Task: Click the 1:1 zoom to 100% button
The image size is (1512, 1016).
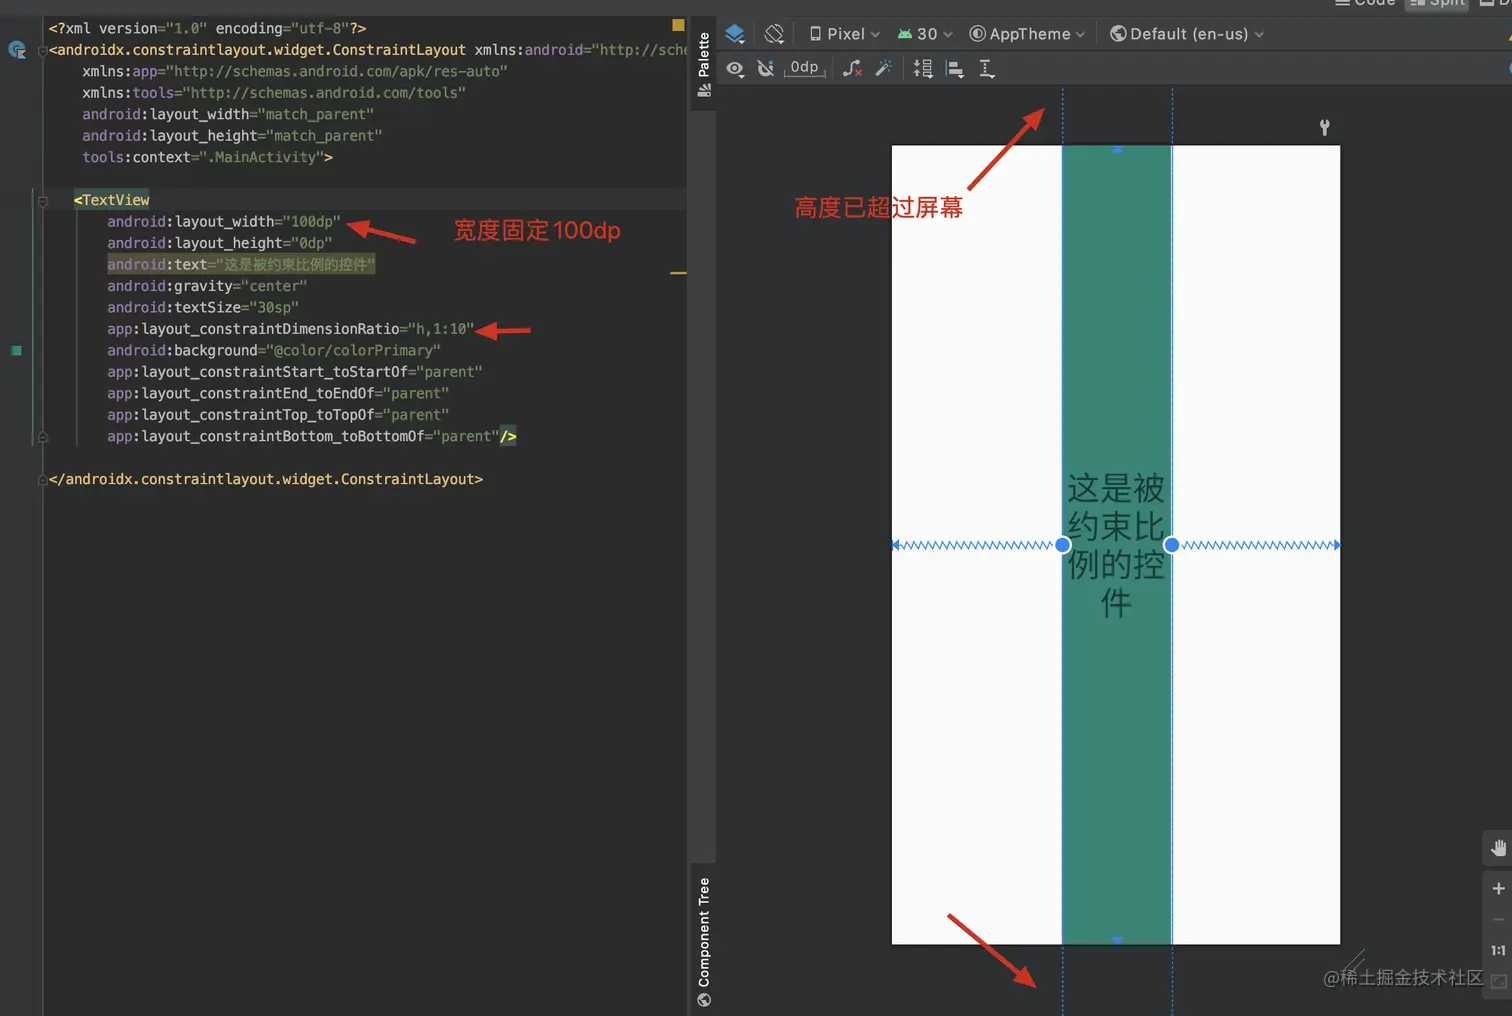Action: [x=1498, y=950]
